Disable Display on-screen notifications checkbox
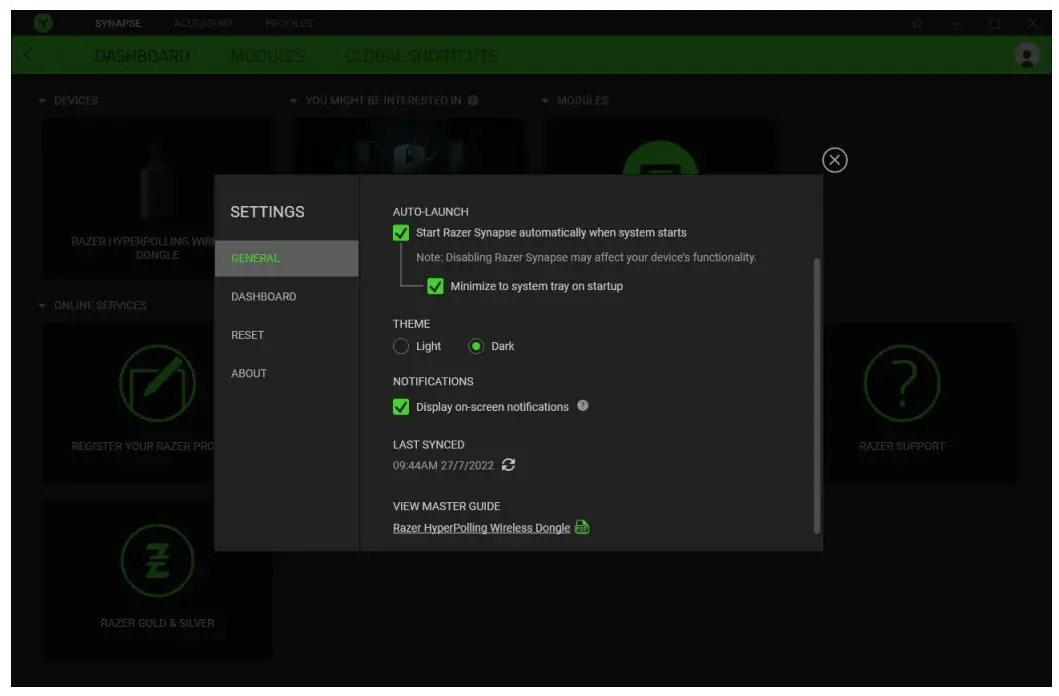This screenshot has width=1059, height=696. (x=401, y=407)
